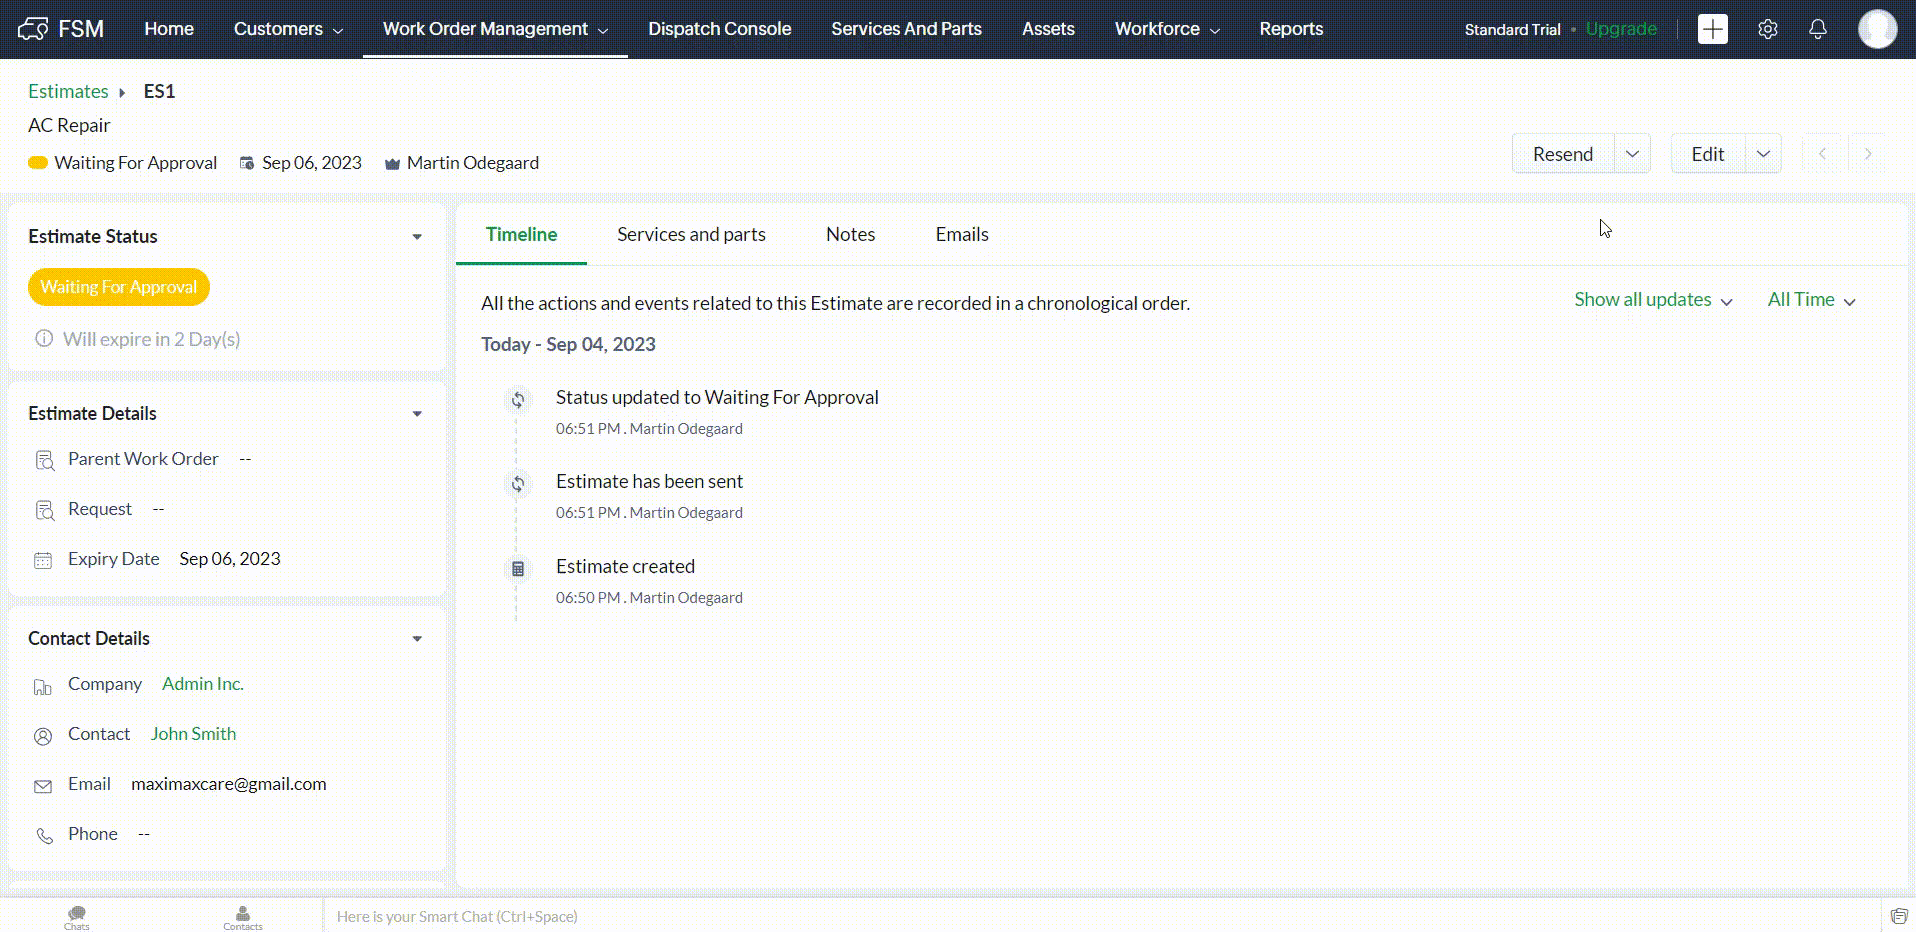This screenshot has height=932, width=1916.
Task: Open the Contacts icon in bottom bar
Action: click(x=243, y=916)
